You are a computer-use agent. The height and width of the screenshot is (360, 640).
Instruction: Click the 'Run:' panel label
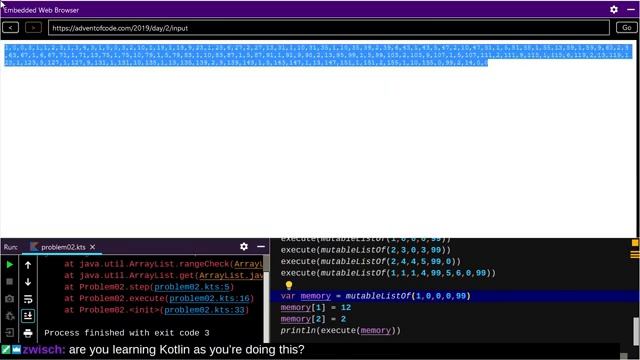pos(11,247)
